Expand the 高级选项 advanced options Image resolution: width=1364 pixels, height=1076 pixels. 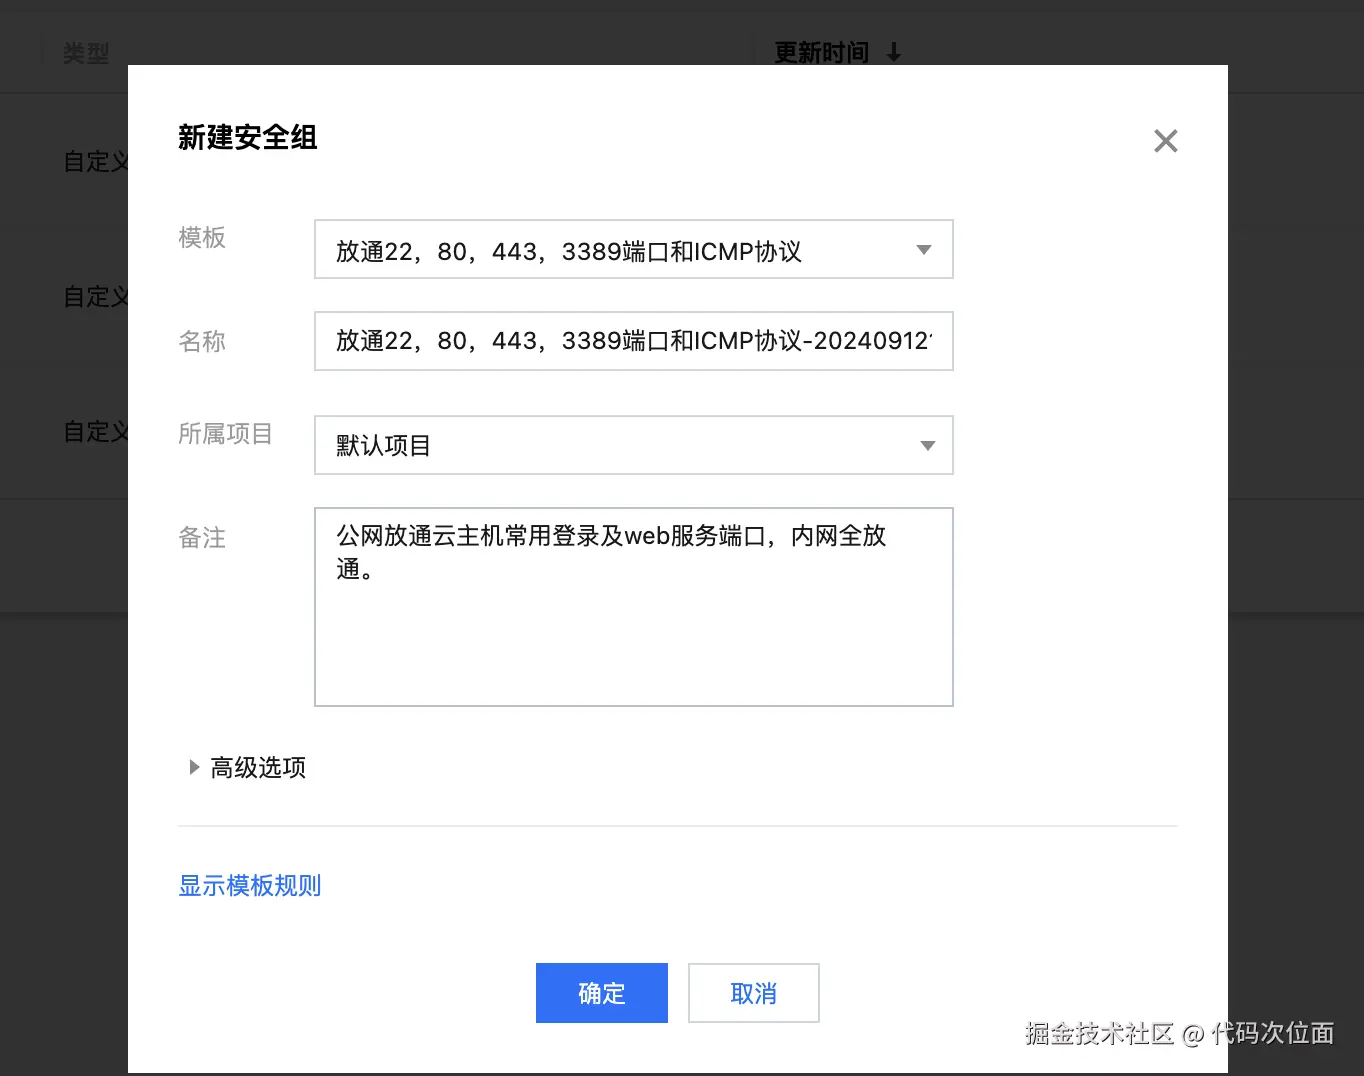pos(247,767)
